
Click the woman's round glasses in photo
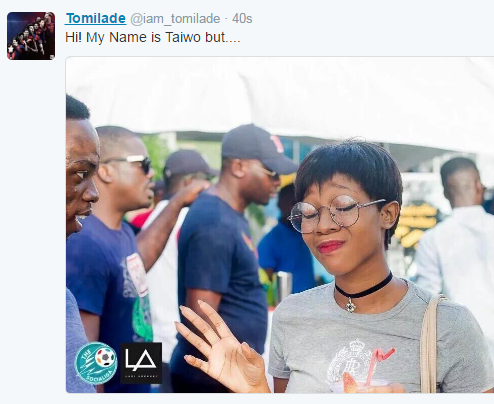335,214
